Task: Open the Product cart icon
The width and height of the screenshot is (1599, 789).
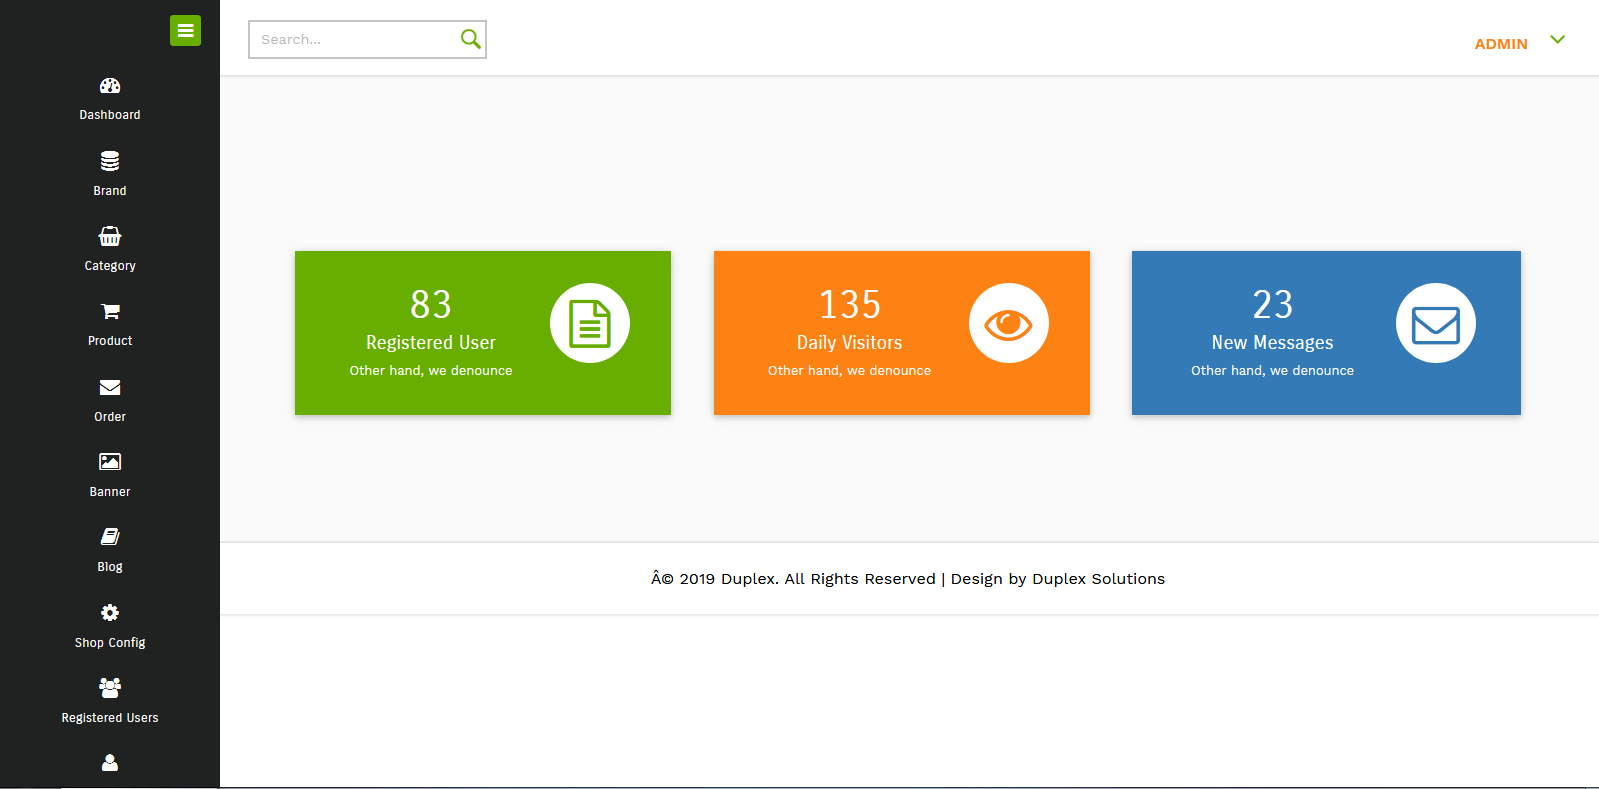Action: tap(110, 311)
